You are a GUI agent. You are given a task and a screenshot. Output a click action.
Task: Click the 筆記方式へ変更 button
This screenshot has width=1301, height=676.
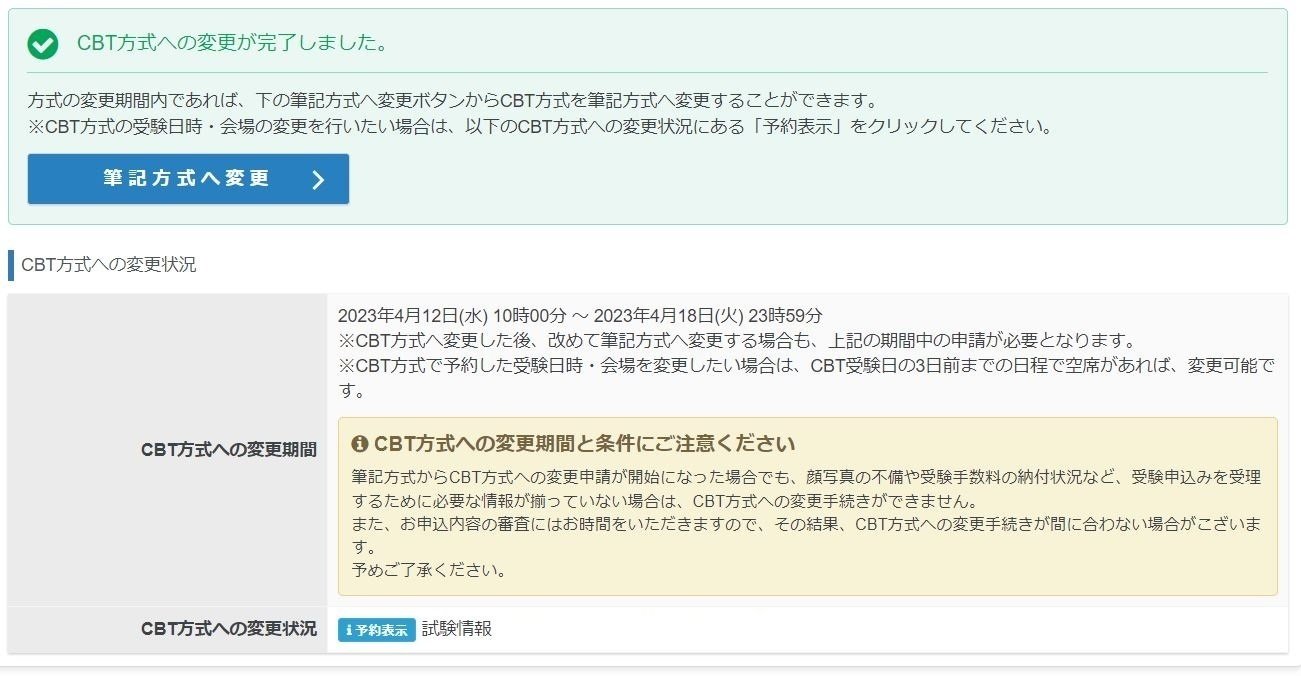(x=188, y=179)
